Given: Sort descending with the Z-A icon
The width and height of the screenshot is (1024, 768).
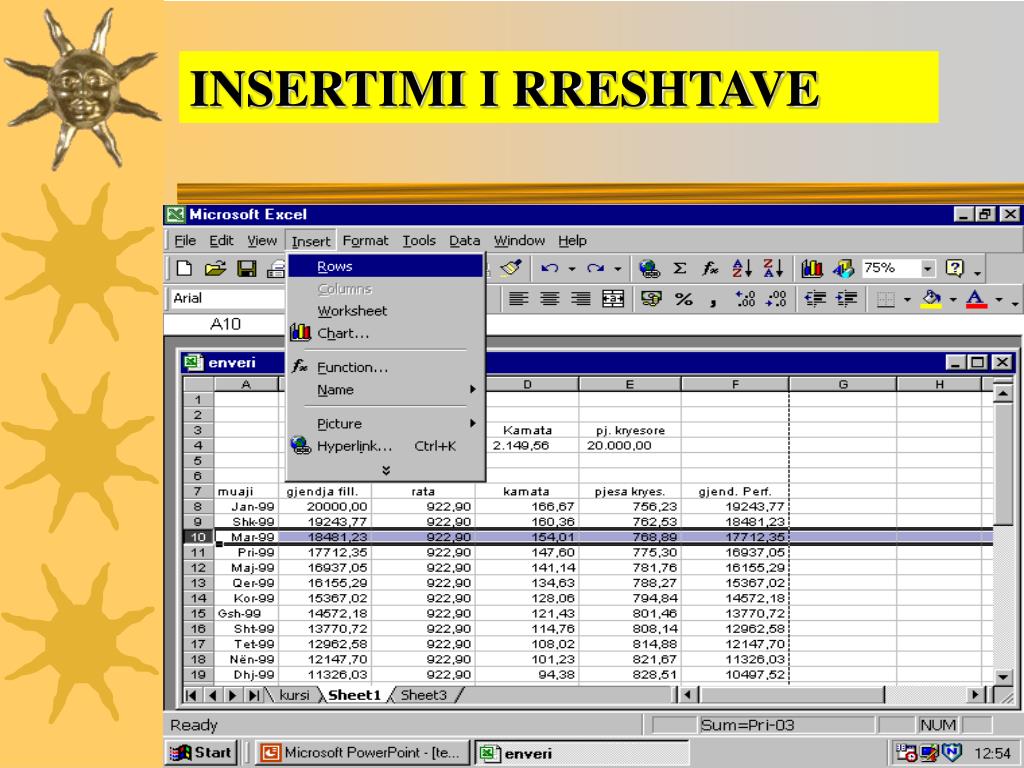Looking at the screenshot, I should tap(773, 268).
